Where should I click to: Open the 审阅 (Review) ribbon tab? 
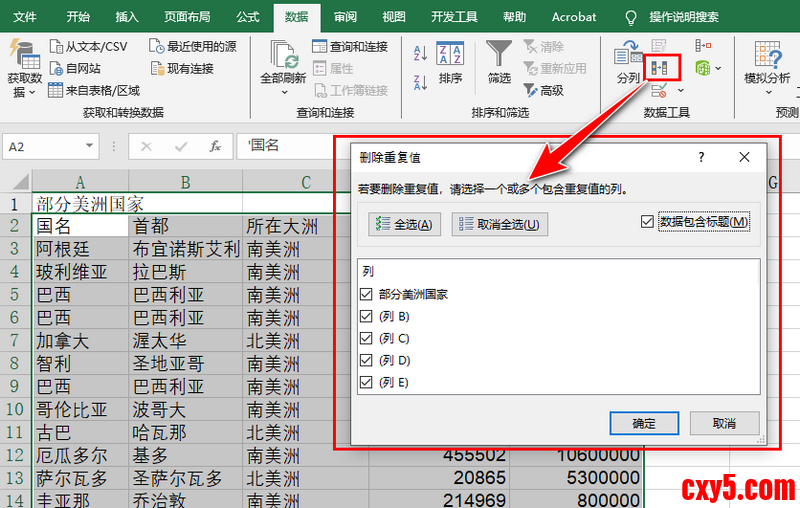tap(345, 17)
